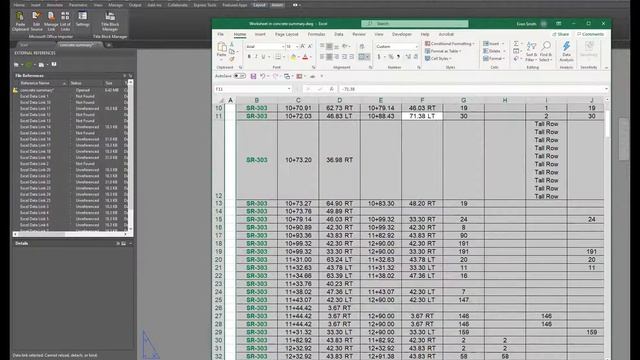Click the Format cells button in ribbon
Screen dimensions: 640x360
[x=494, y=58]
